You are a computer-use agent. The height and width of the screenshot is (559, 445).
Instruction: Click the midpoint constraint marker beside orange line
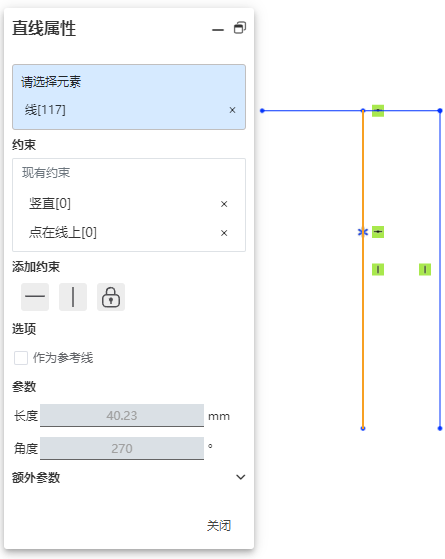coord(378,232)
